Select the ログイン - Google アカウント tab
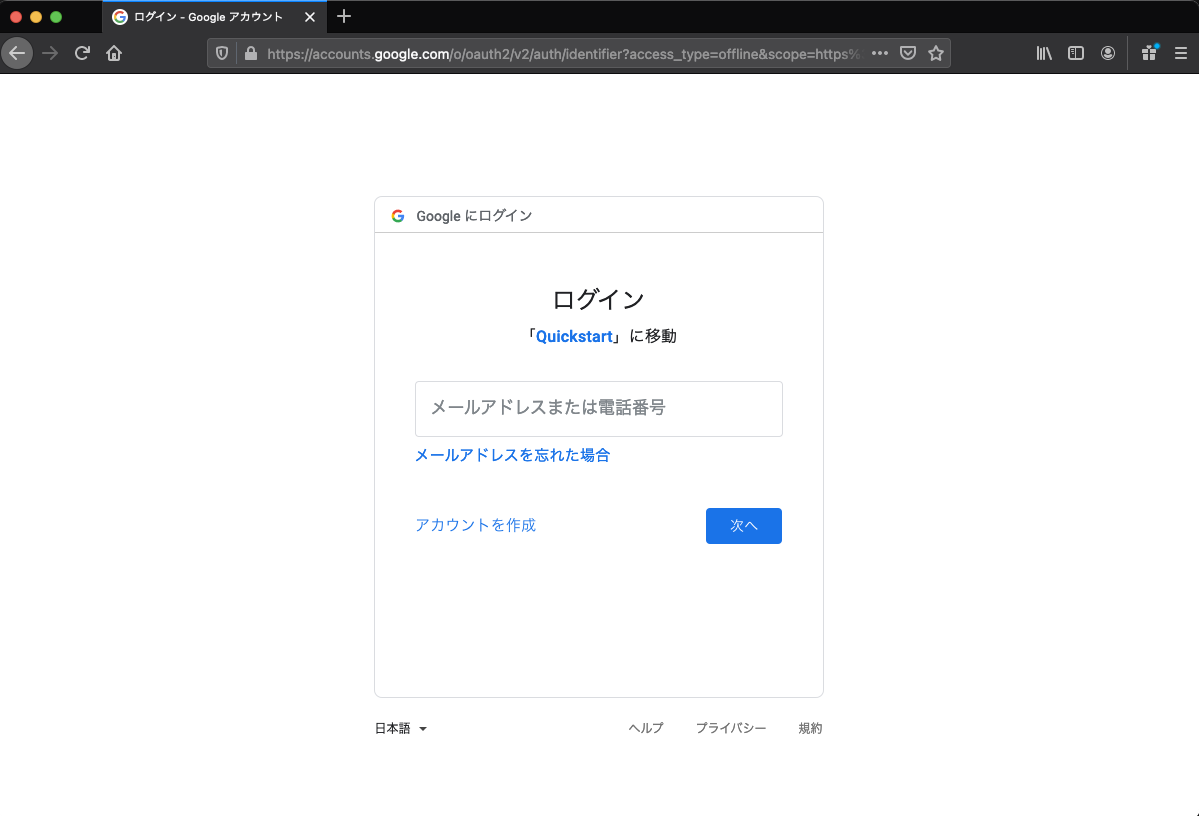The height and width of the screenshot is (816, 1199). (214, 17)
